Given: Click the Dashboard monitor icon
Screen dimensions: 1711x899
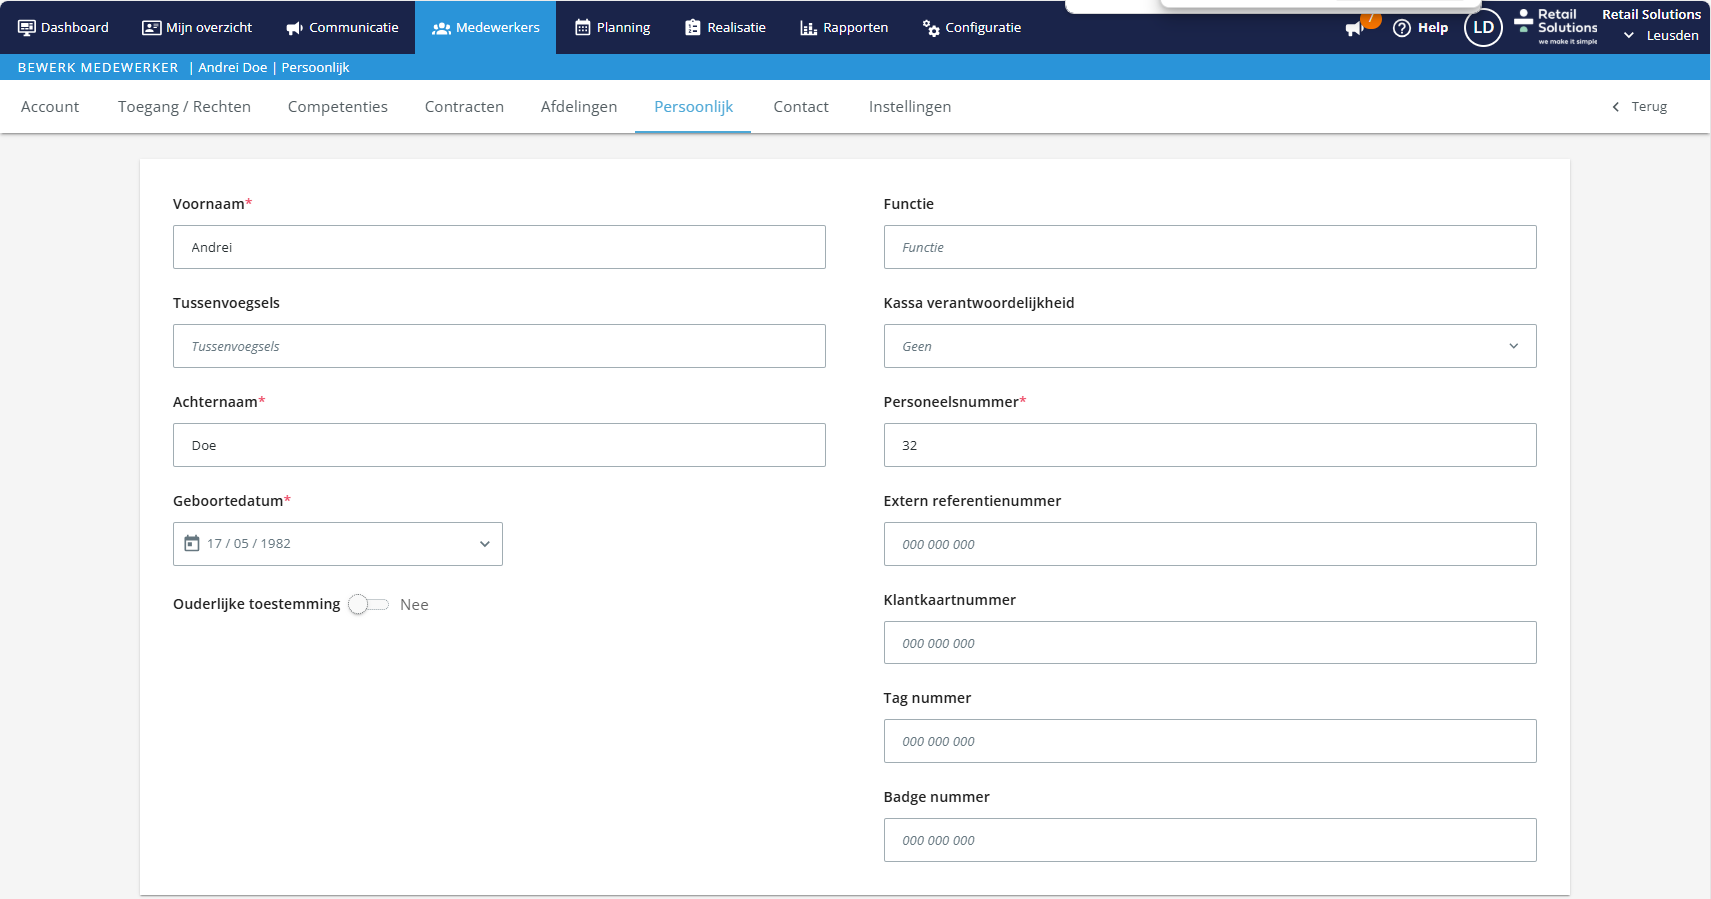Looking at the screenshot, I should 27,28.
